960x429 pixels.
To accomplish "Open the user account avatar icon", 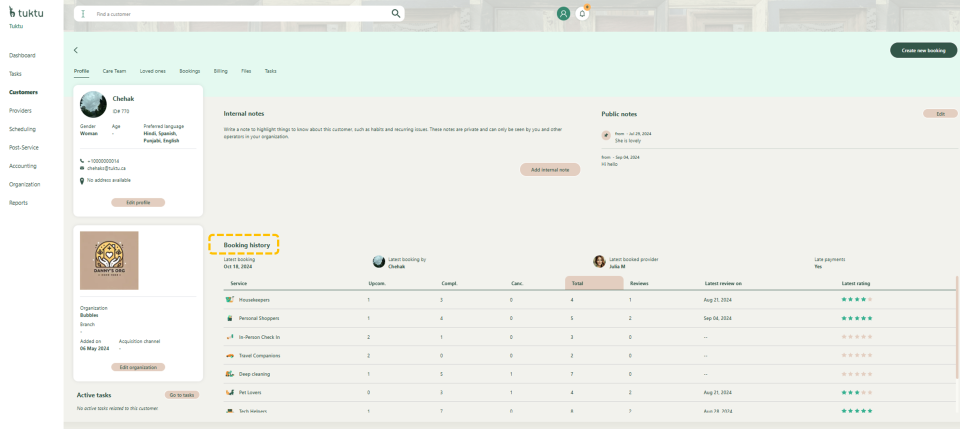I will [563, 14].
